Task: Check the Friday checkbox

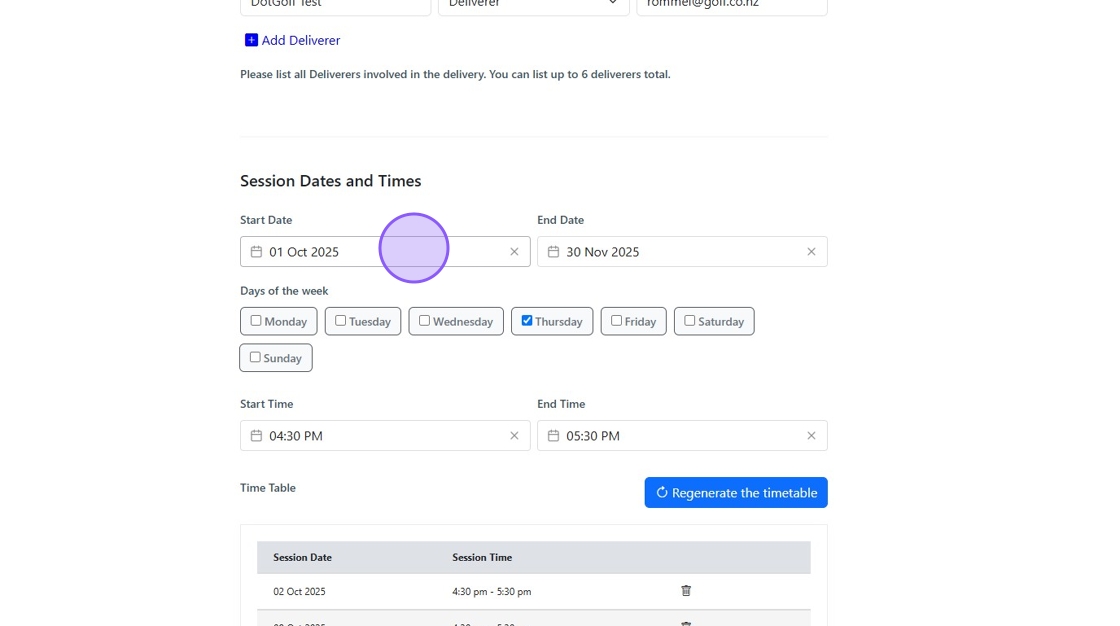Action: click(616, 321)
